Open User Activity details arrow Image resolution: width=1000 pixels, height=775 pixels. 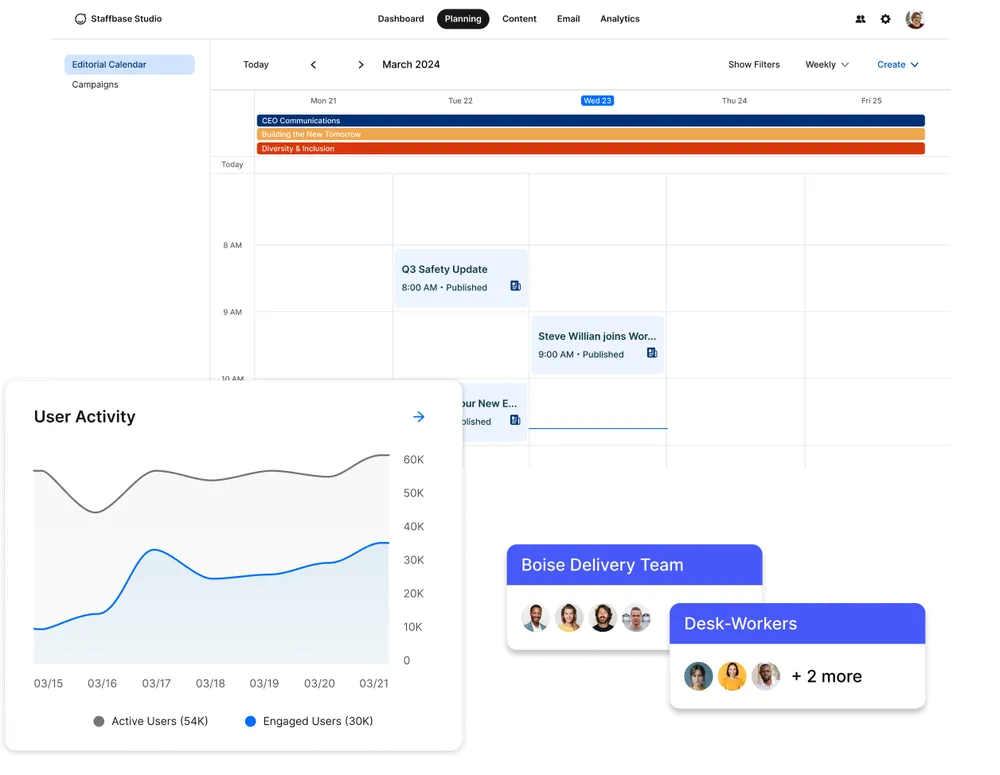tap(418, 417)
